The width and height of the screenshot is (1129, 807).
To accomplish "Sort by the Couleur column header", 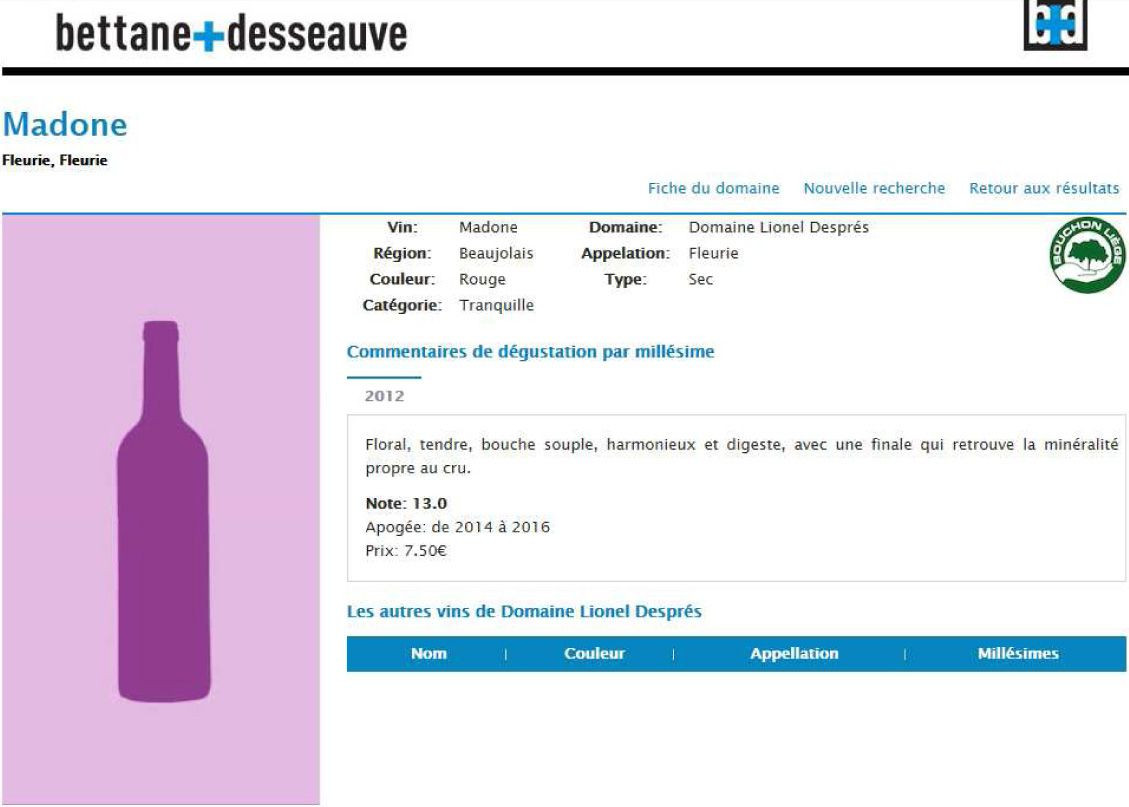I will pyautogui.click(x=594, y=654).
